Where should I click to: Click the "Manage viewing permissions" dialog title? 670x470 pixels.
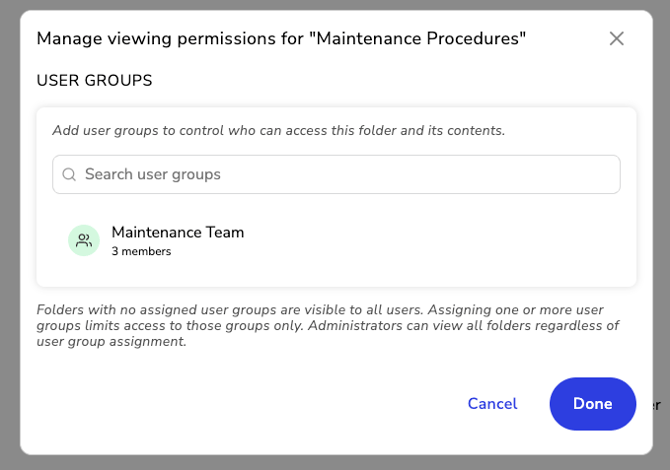pyautogui.click(x=170, y=38)
